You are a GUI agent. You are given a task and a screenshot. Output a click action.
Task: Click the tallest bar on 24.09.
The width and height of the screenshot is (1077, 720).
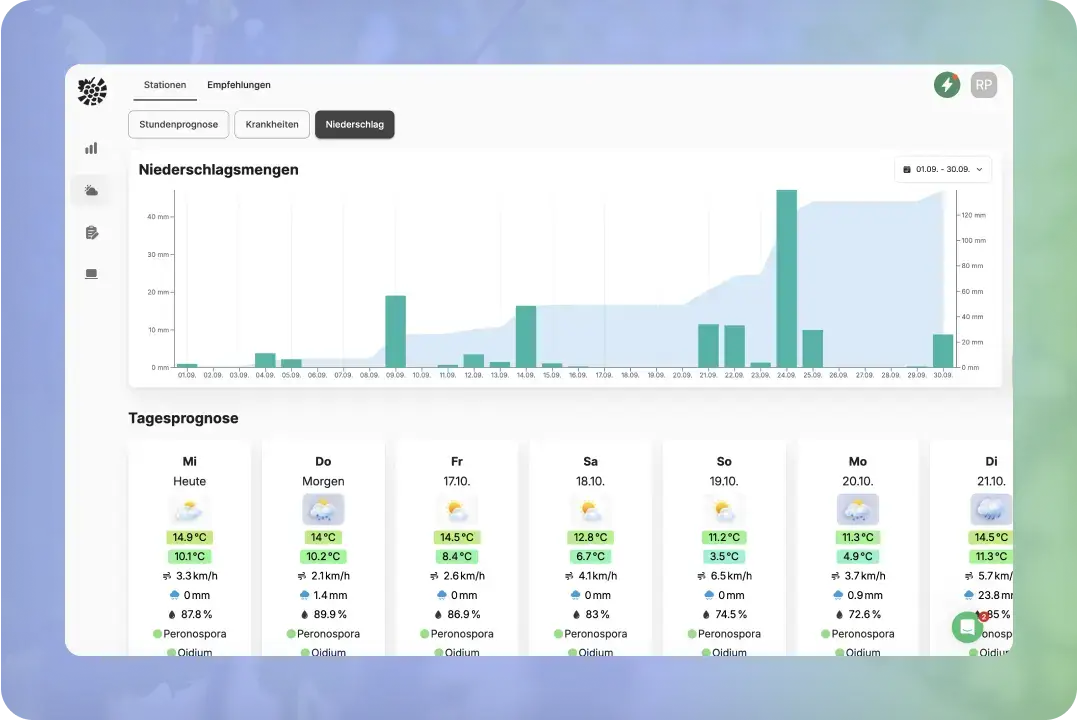[x=786, y=278]
